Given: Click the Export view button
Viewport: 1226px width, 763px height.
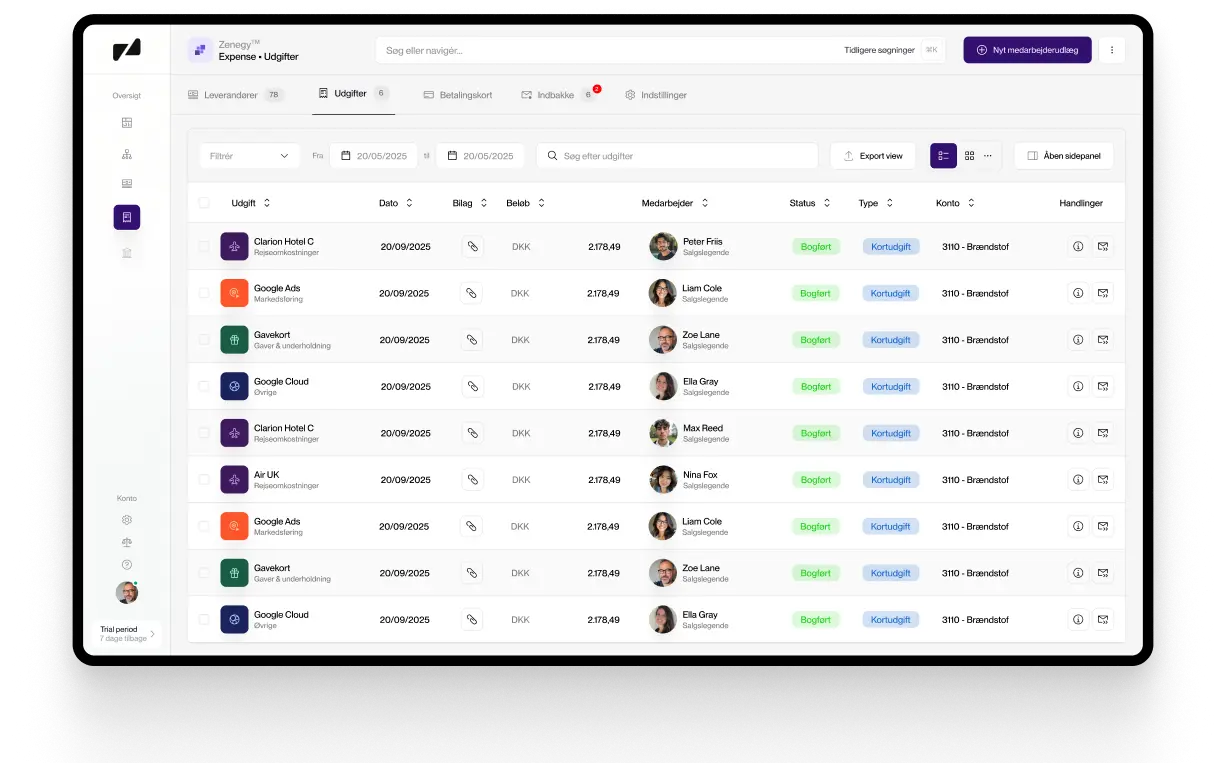Looking at the screenshot, I should pyautogui.click(x=872, y=156).
